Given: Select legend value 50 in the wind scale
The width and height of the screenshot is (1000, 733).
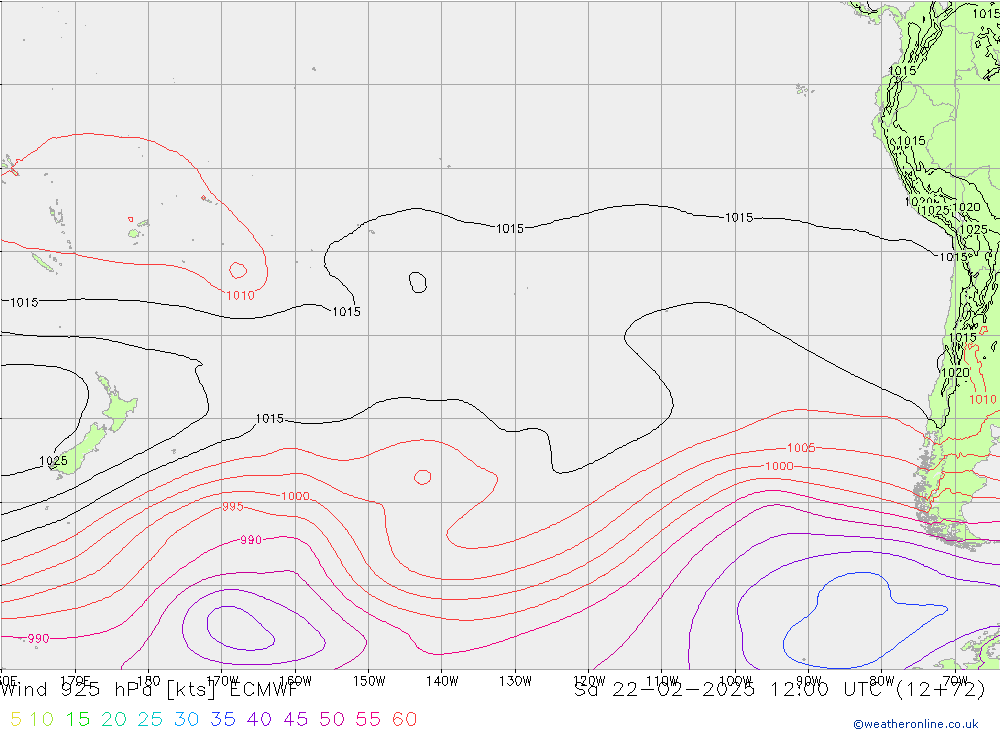Looking at the screenshot, I should [x=332, y=720].
